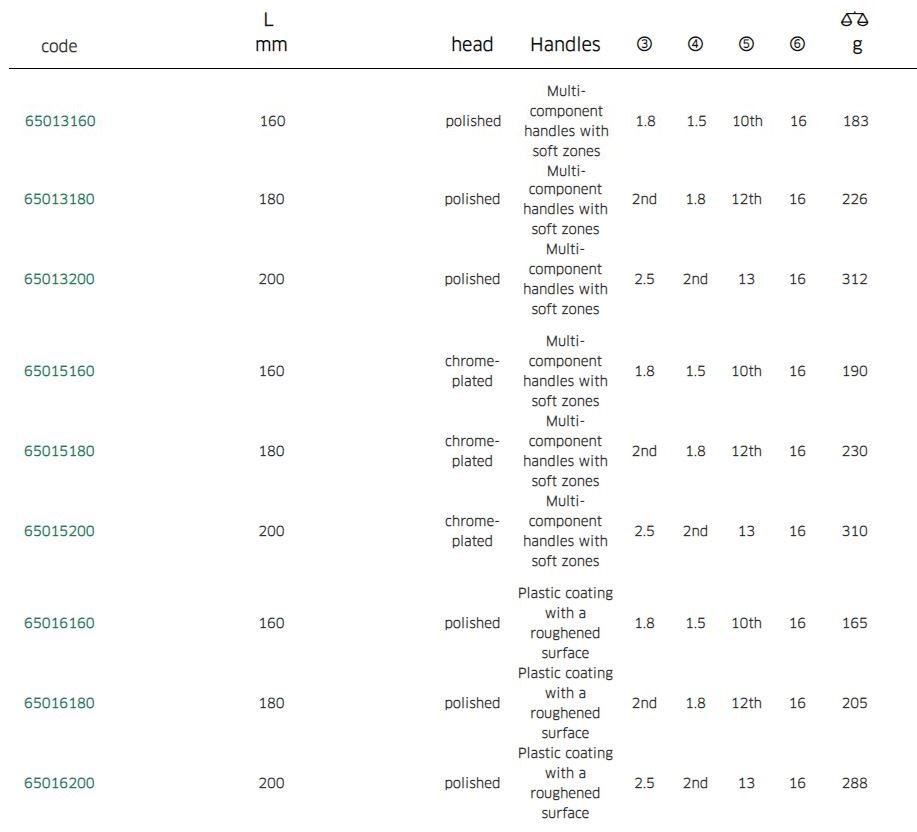Click the "code" column header

(60, 46)
